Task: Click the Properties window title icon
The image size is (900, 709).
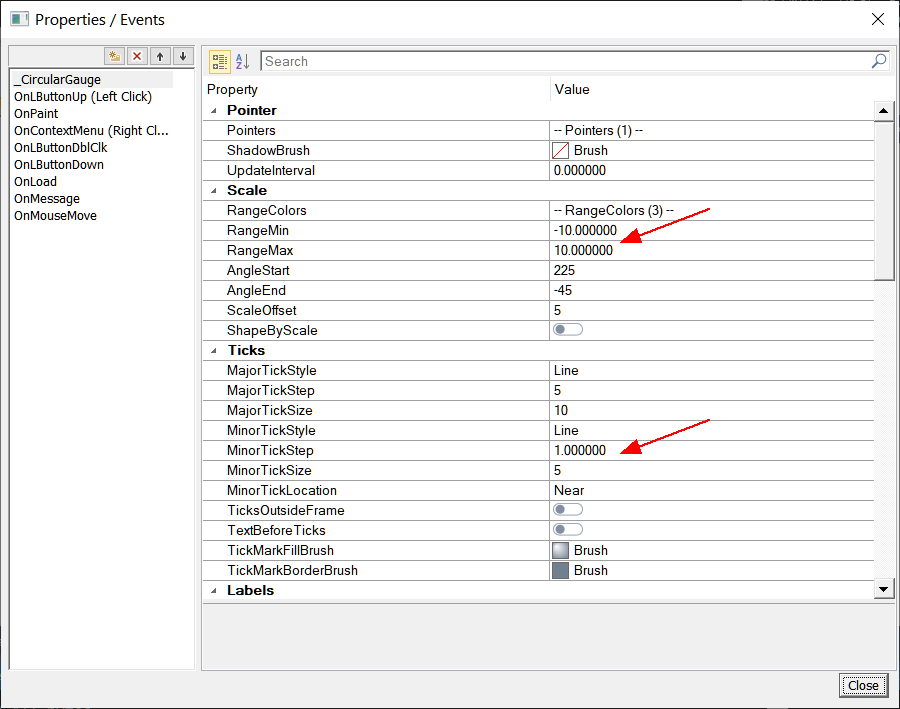Action: click(20, 19)
